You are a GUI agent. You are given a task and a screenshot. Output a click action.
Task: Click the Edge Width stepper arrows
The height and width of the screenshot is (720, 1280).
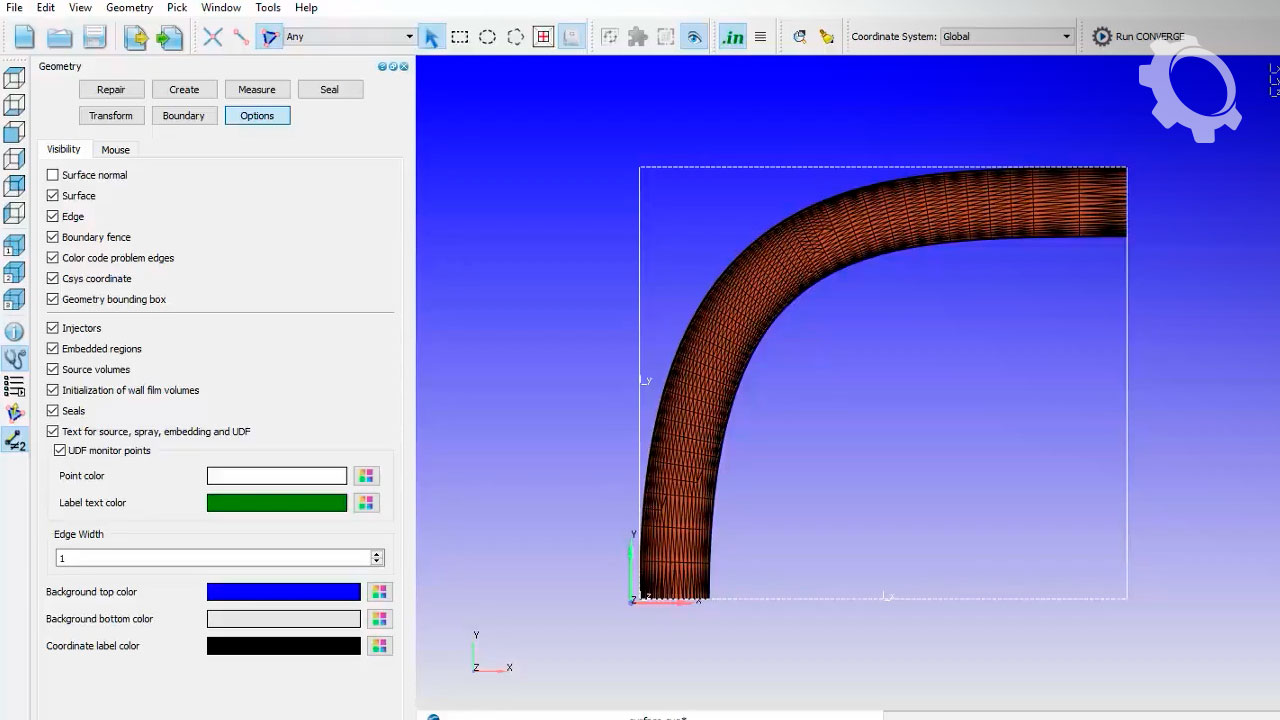coord(377,558)
